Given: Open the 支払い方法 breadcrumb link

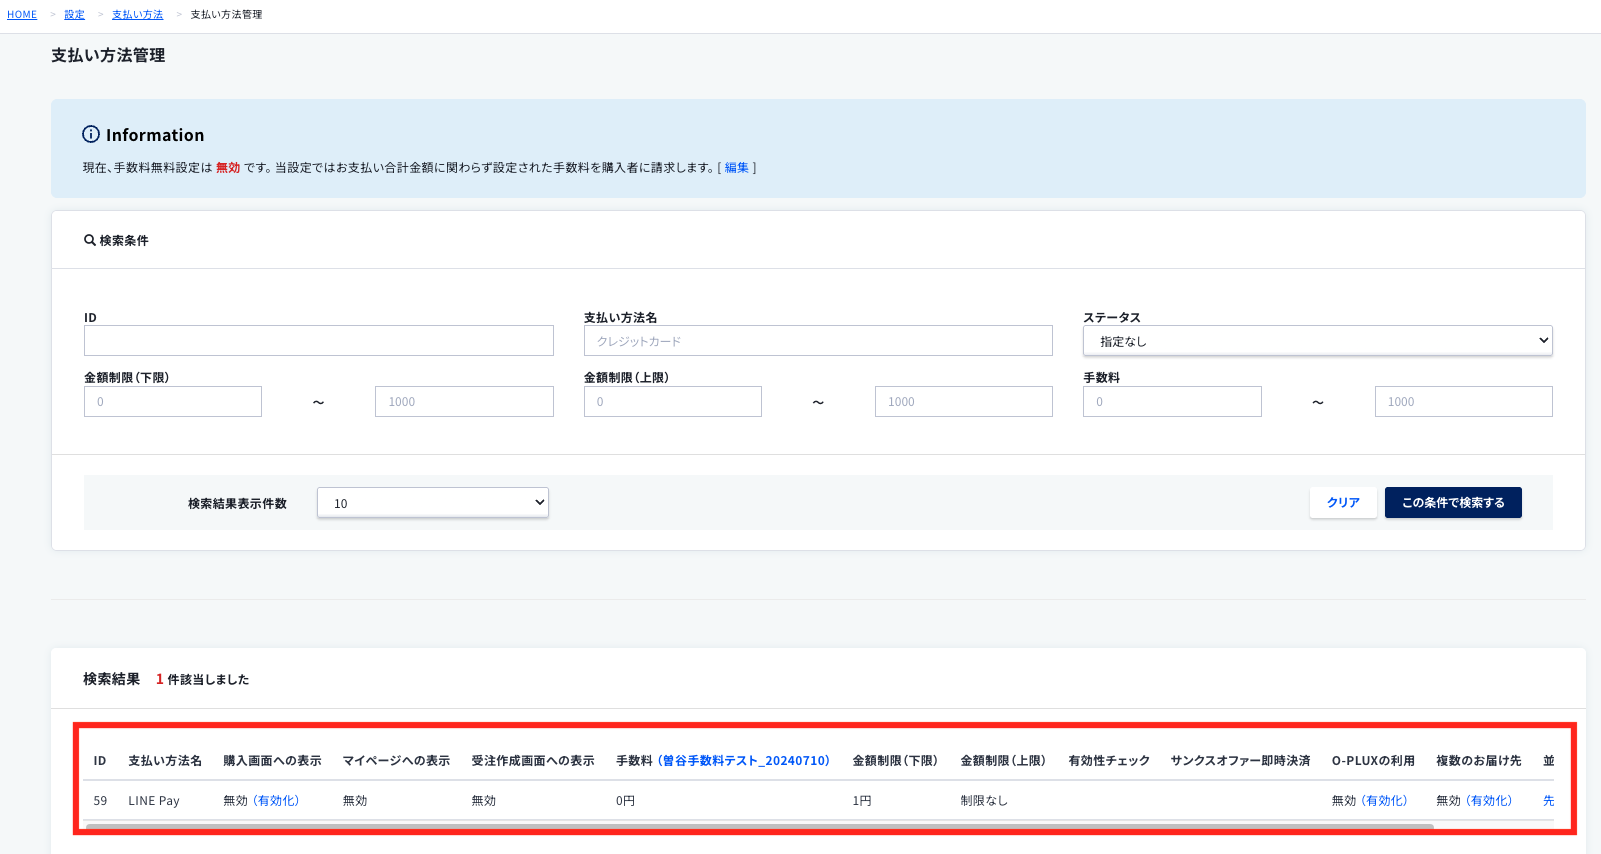Looking at the screenshot, I should click(138, 15).
